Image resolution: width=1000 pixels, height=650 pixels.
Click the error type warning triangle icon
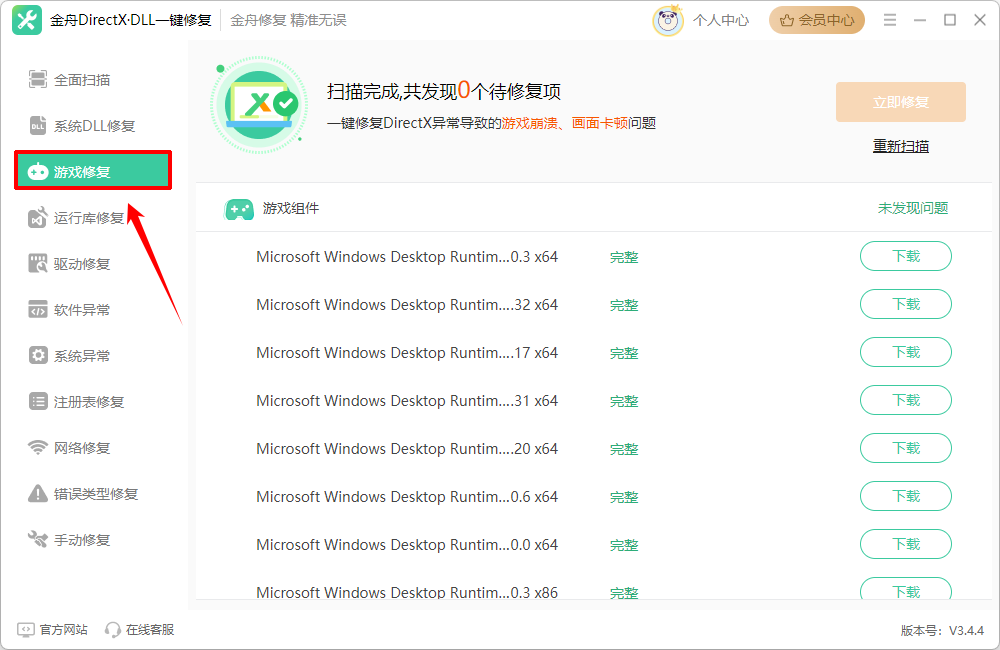click(x=38, y=494)
